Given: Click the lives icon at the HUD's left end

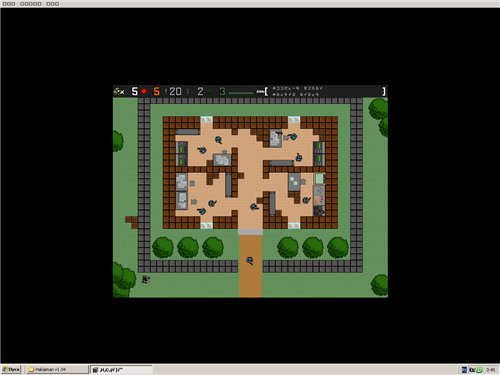Looking at the screenshot, I should [119, 91].
